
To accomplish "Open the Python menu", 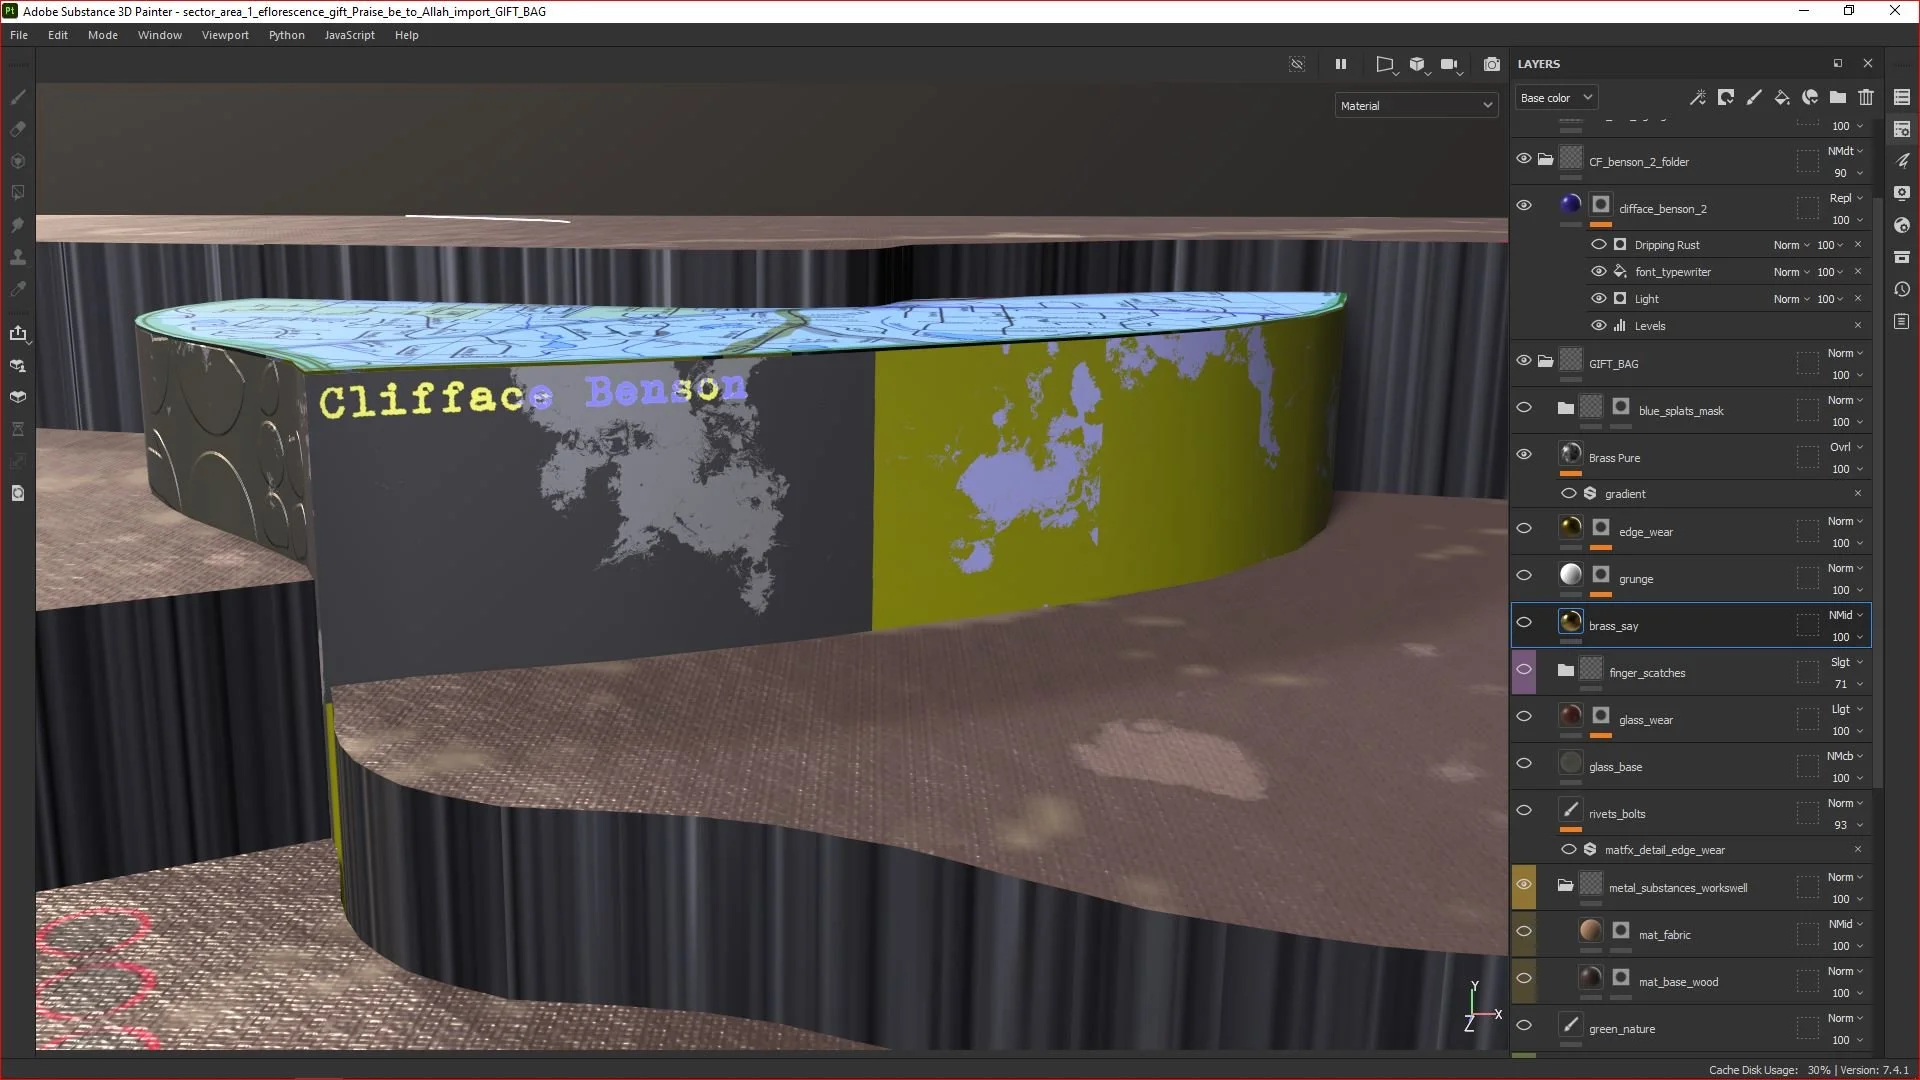I will pos(286,35).
